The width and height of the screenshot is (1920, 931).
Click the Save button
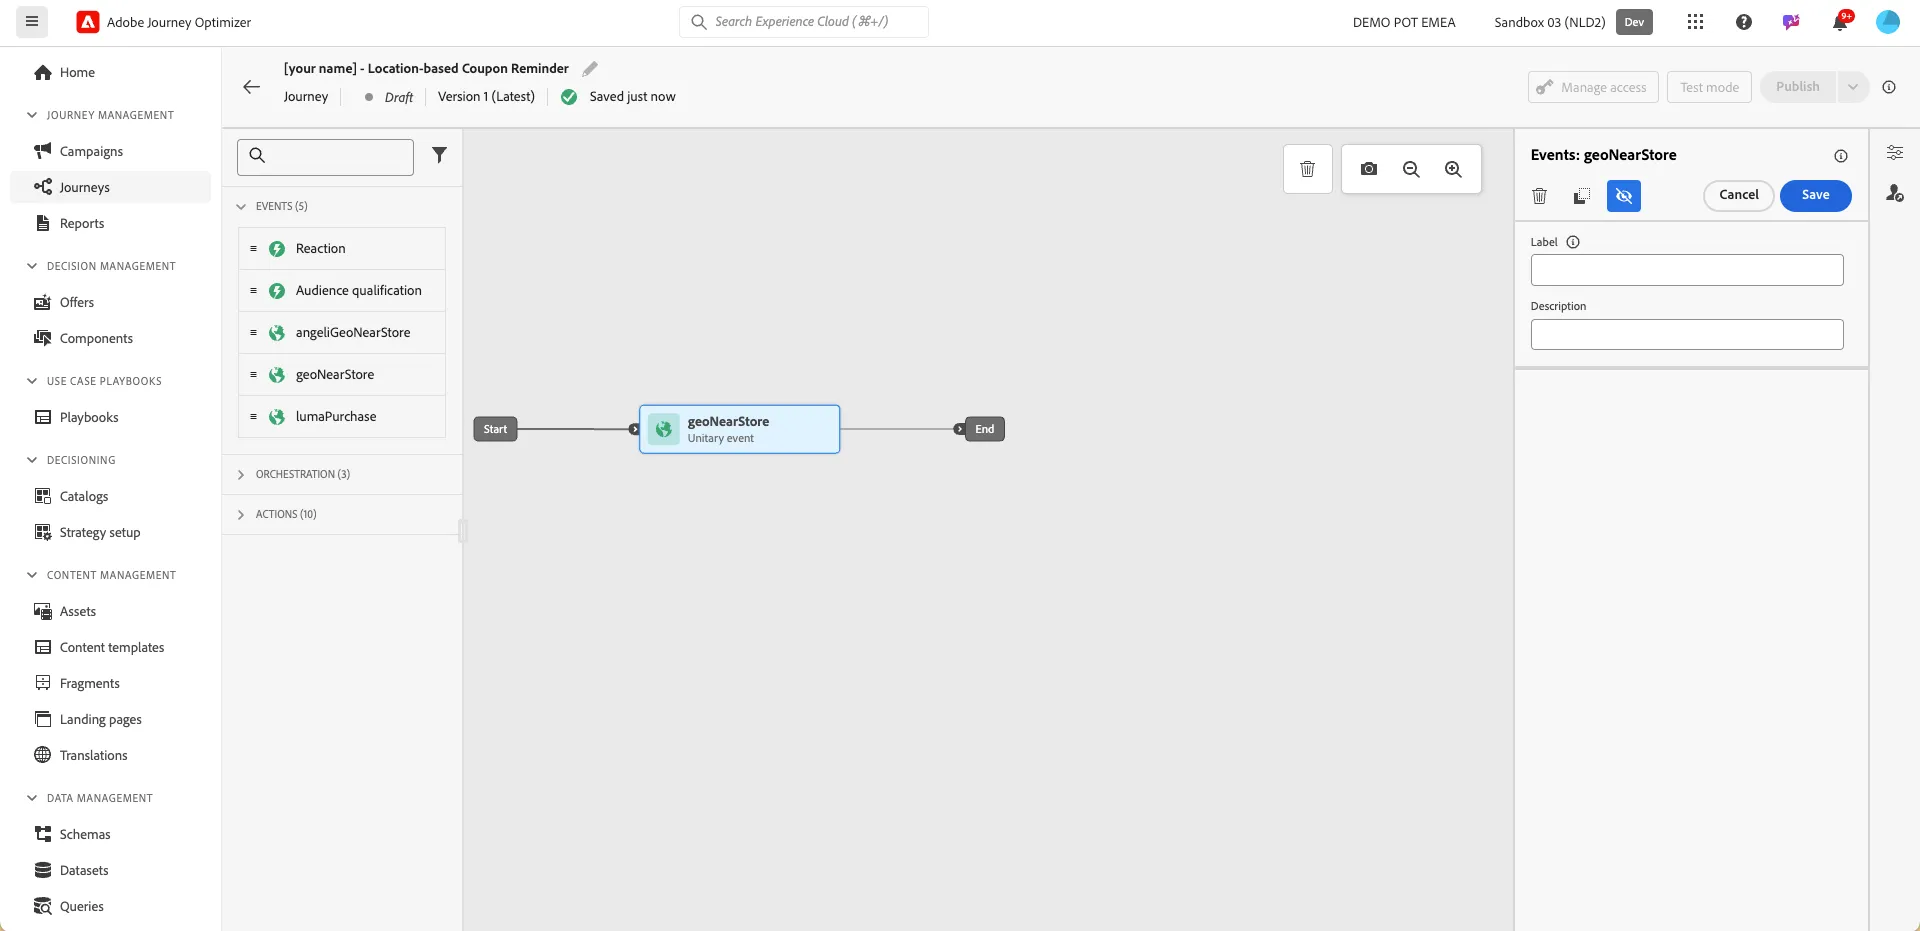[x=1815, y=196]
